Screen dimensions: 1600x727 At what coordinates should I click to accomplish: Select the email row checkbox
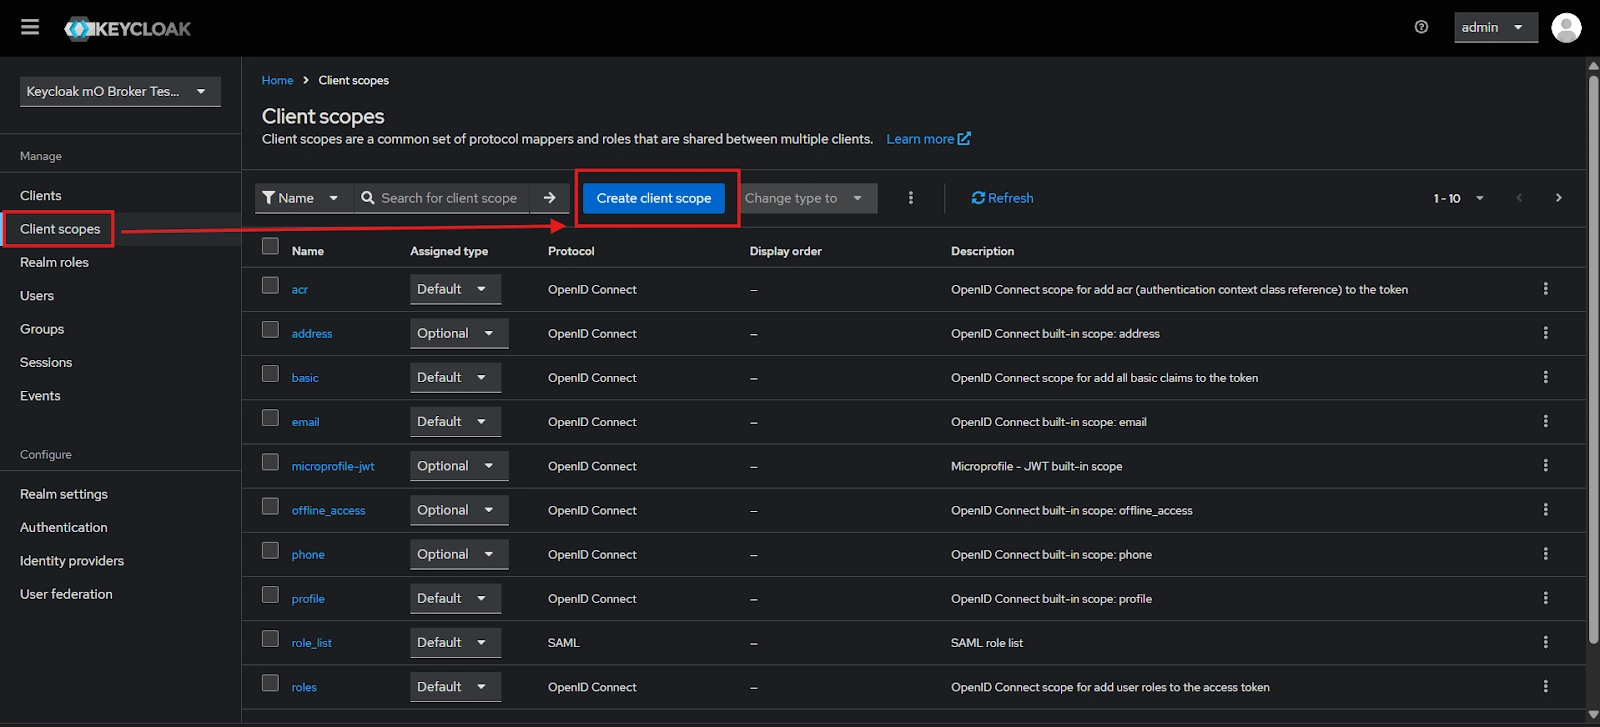pos(270,417)
